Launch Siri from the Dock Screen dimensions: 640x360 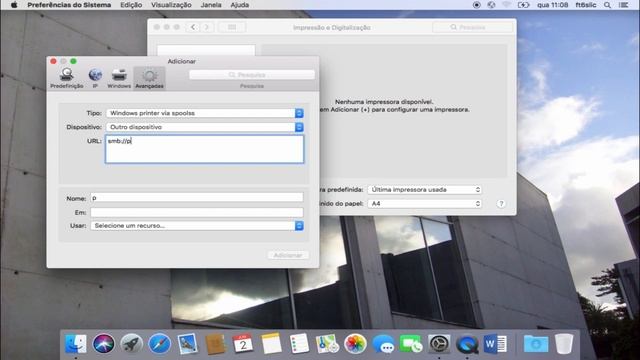coord(104,344)
